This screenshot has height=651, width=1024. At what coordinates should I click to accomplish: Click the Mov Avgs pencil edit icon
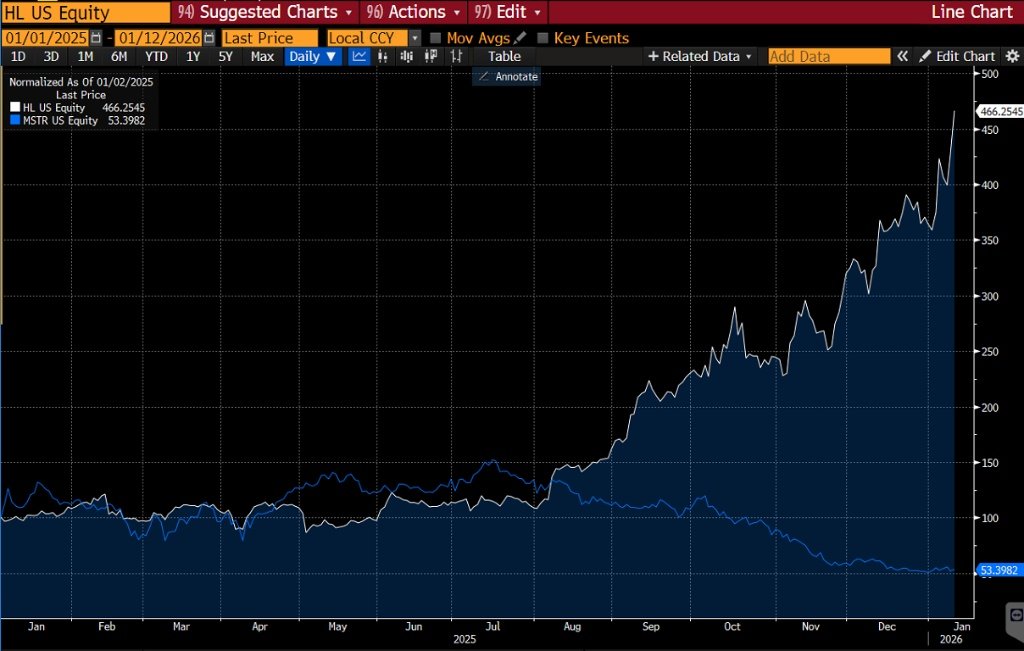[520, 38]
